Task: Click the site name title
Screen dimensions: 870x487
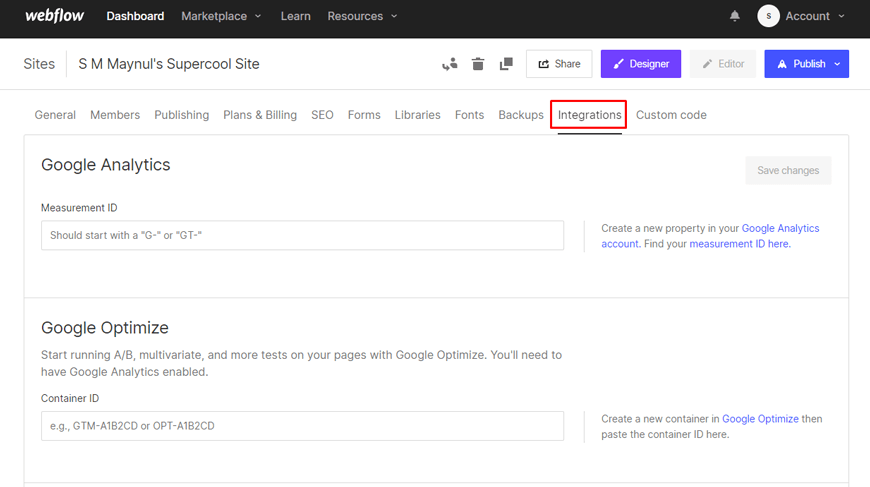Action: click(169, 64)
